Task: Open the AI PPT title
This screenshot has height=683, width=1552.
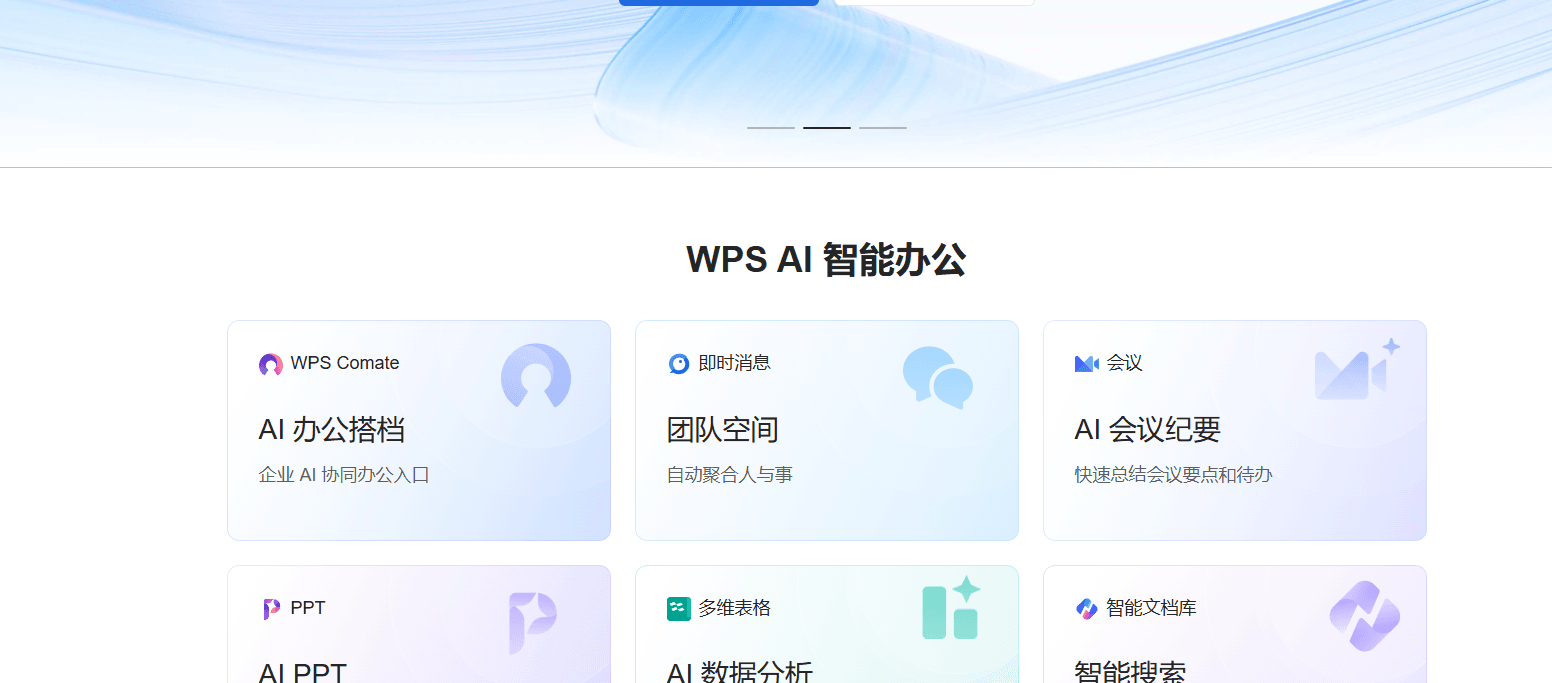Action: (303, 672)
